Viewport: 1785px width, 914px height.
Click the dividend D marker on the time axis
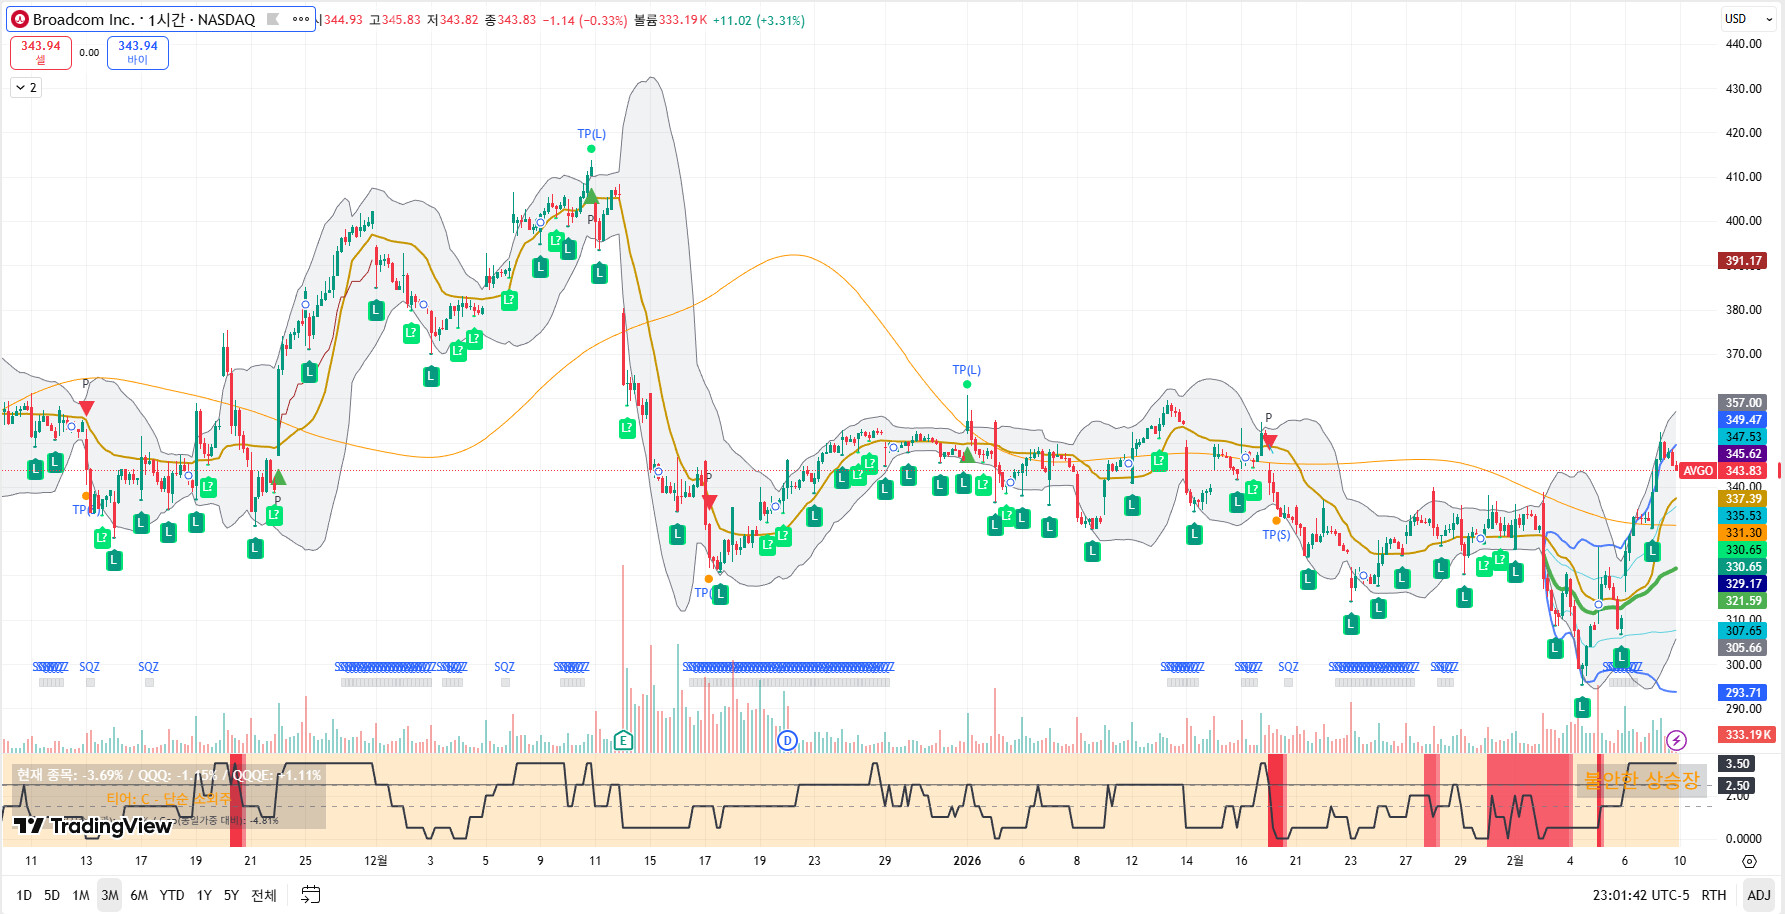[x=787, y=740]
